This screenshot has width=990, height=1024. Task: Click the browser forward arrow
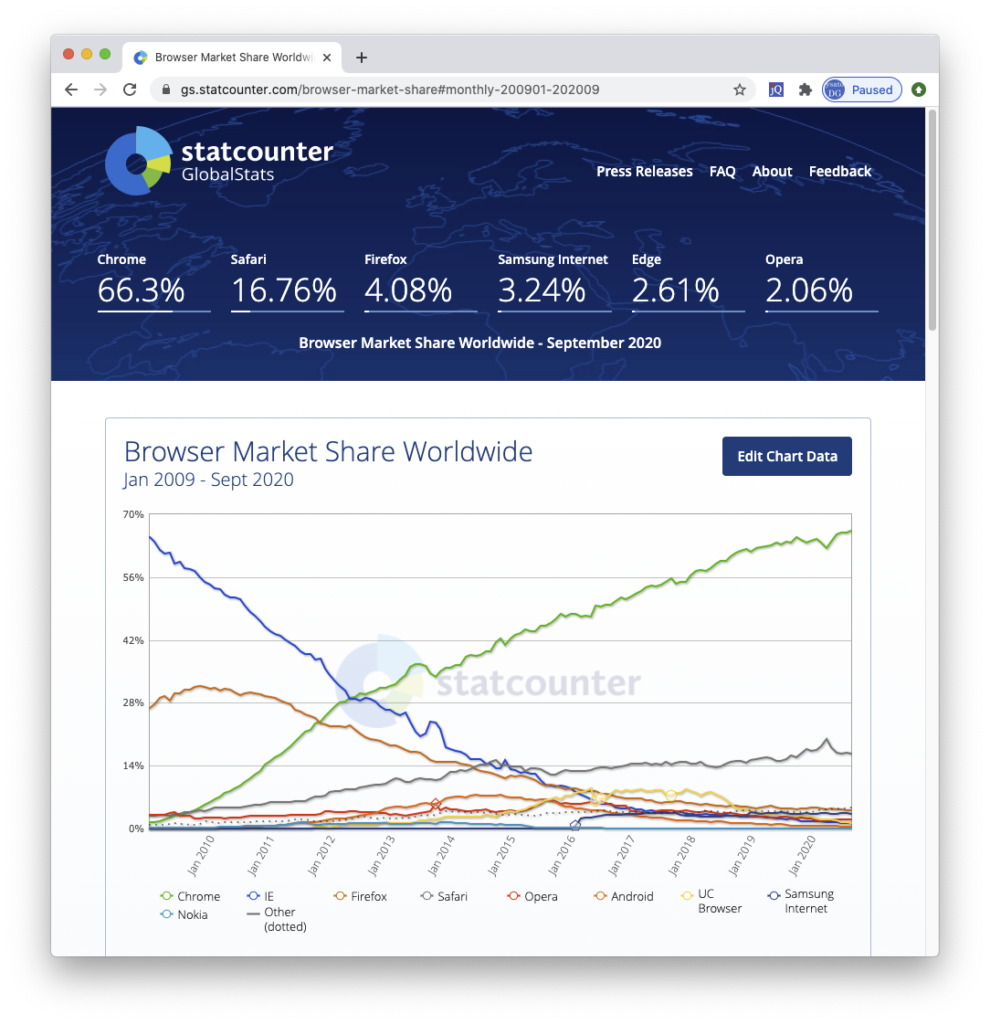pos(100,90)
